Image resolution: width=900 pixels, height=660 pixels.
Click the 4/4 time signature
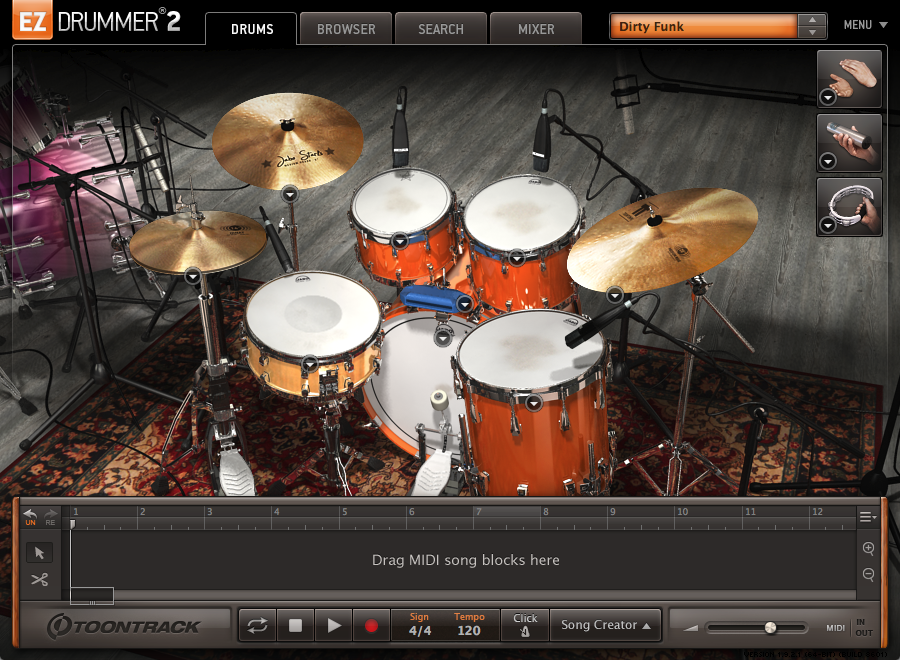(420, 630)
